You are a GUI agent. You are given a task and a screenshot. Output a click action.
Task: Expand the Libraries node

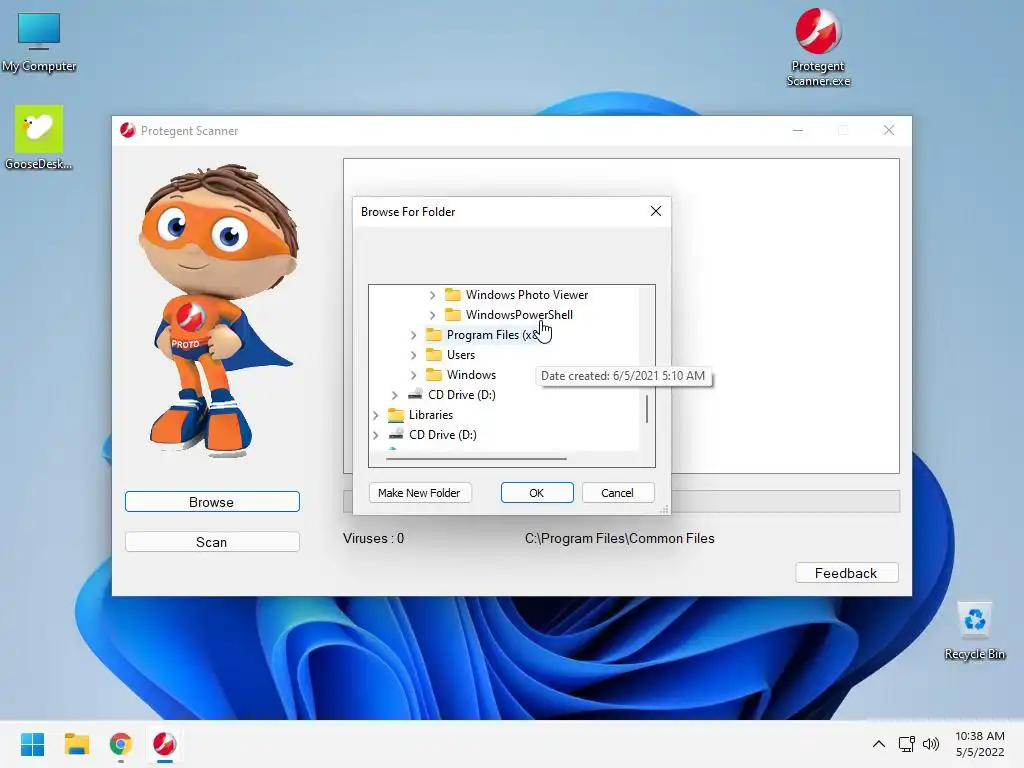[x=376, y=415]
